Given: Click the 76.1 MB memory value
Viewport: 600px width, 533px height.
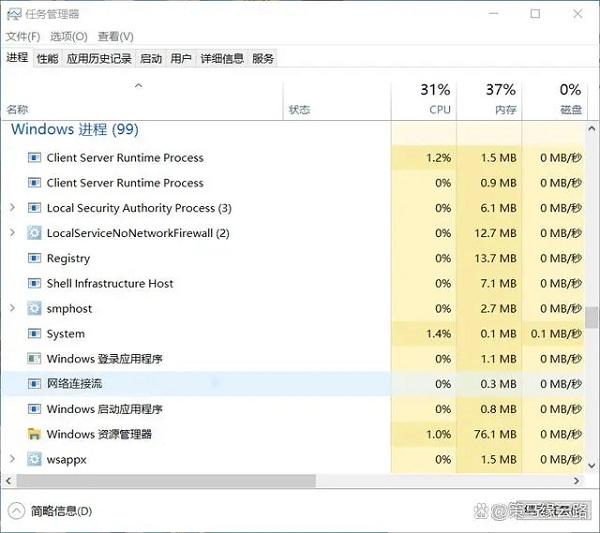Looking at the screenshot, I should pos(495,434).
